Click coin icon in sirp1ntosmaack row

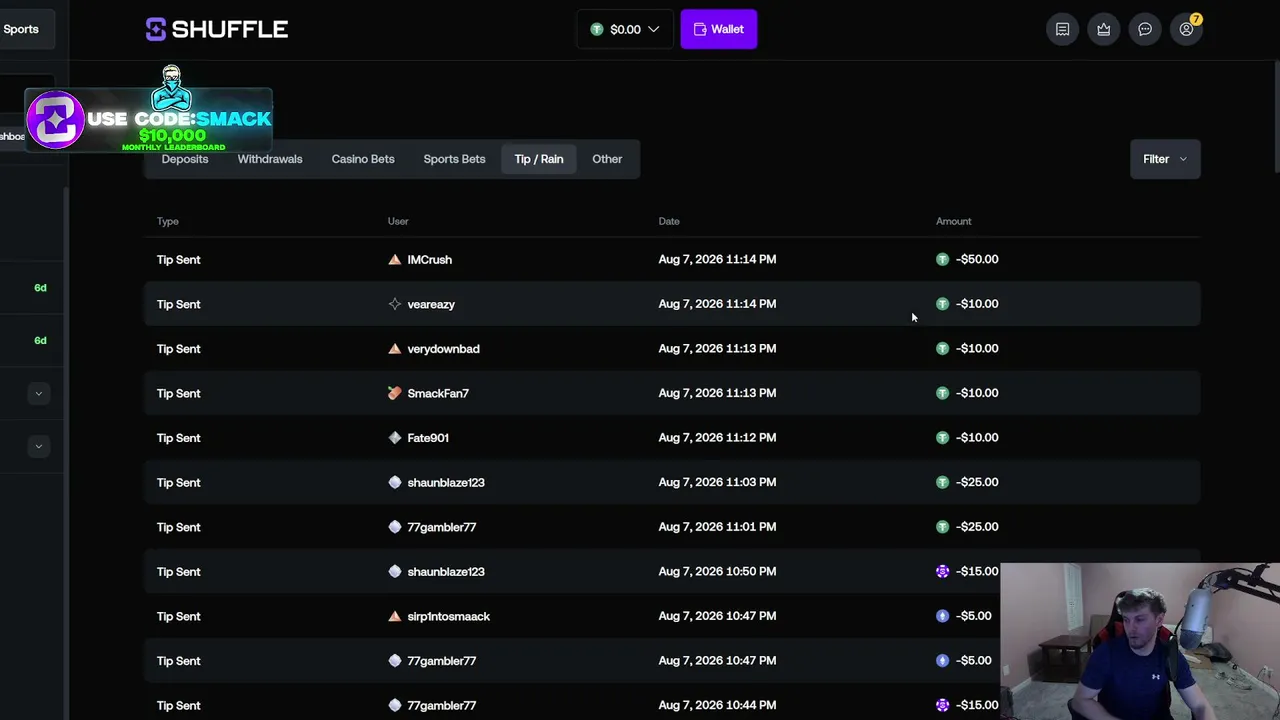pyautogui.click(x=942, y=616)
